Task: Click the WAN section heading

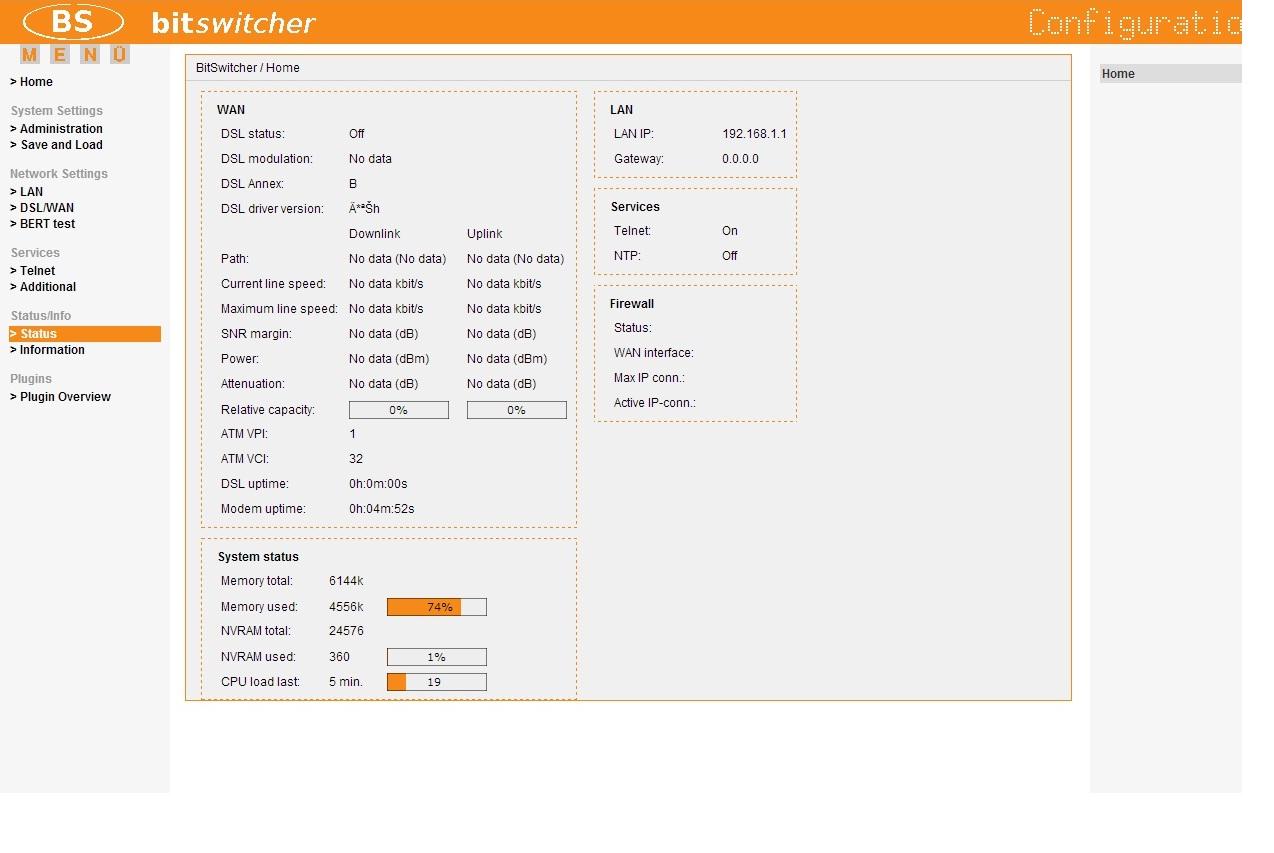Action: [x=231, y=110]
